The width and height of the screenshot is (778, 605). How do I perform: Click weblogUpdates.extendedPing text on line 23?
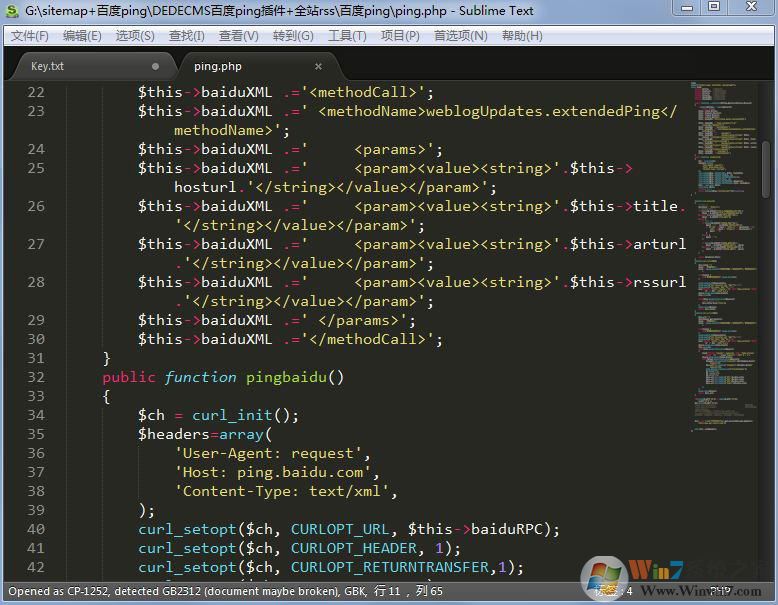point(543,111)
